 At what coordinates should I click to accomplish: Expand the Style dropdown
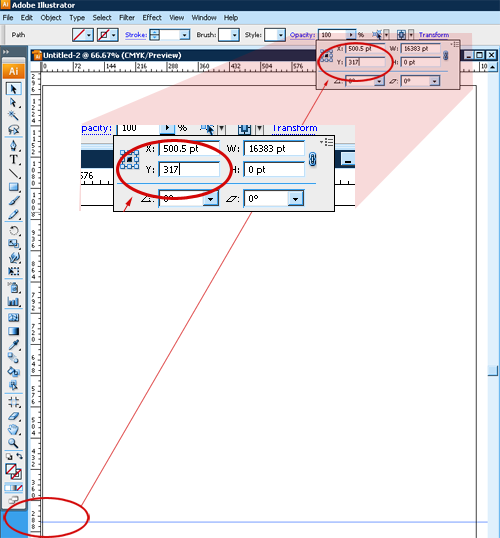click(281, 35)
